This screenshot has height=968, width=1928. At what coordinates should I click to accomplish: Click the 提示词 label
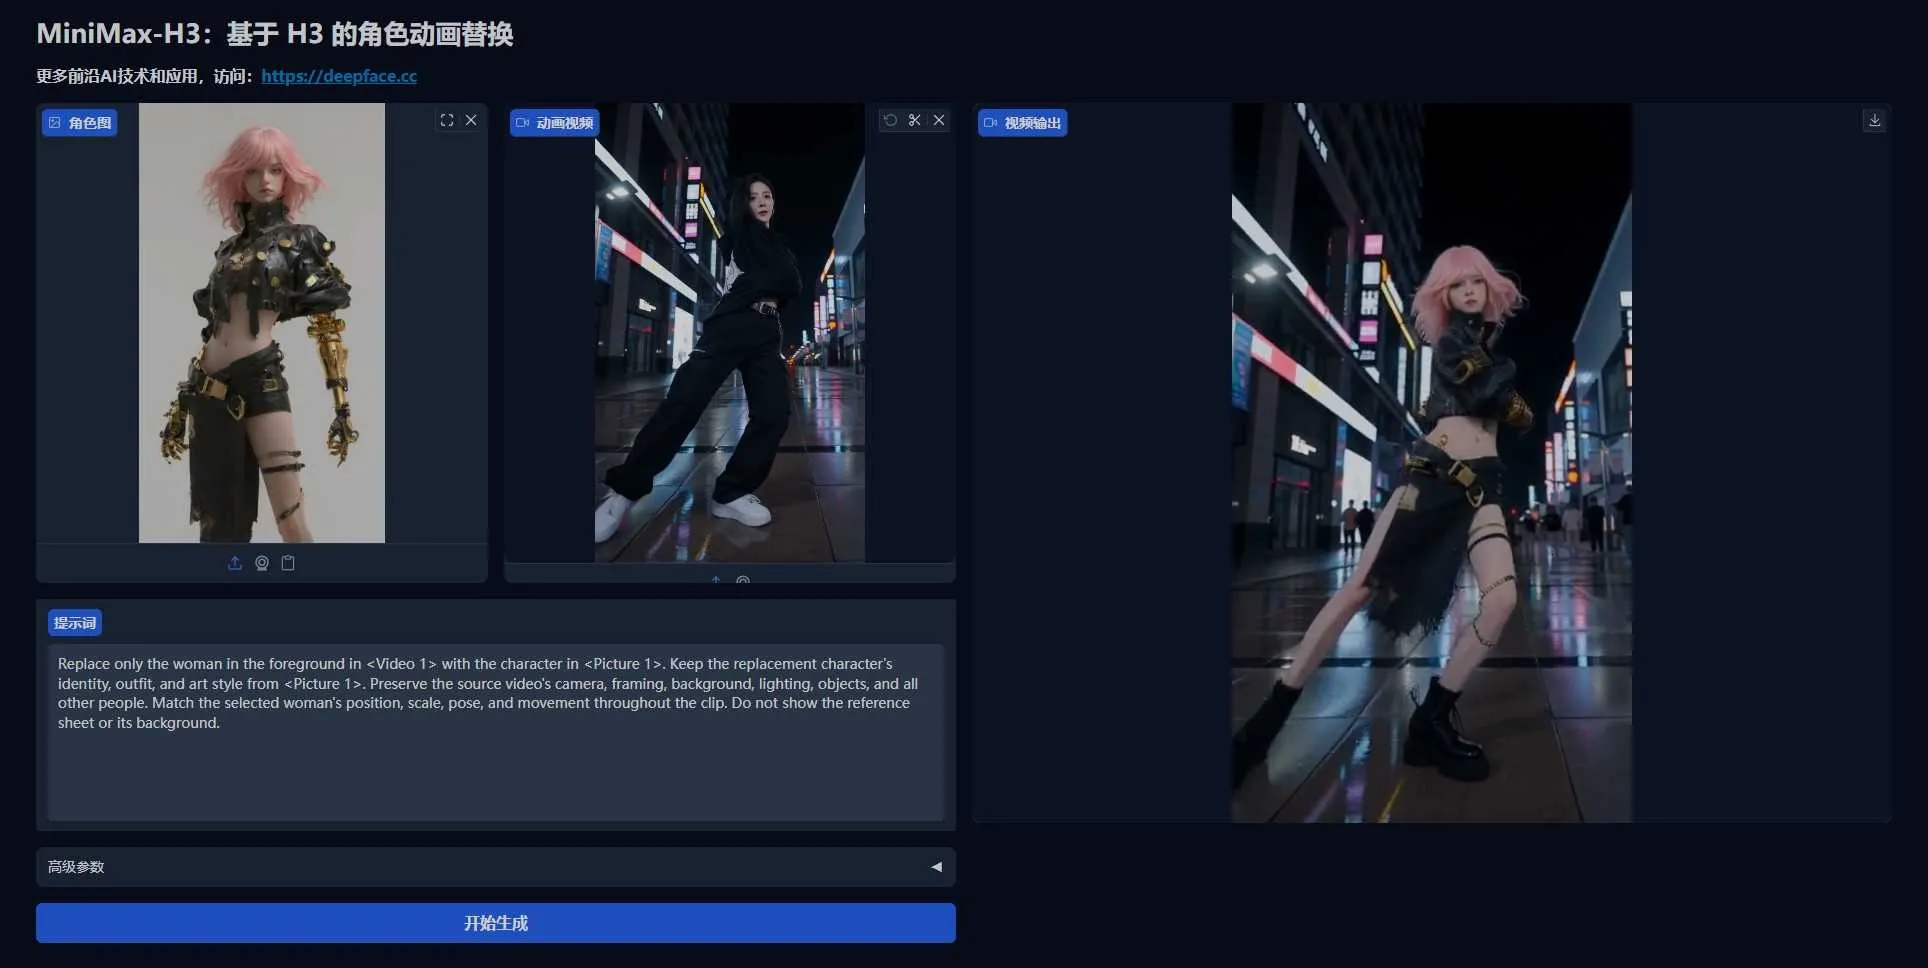(75, 623)
